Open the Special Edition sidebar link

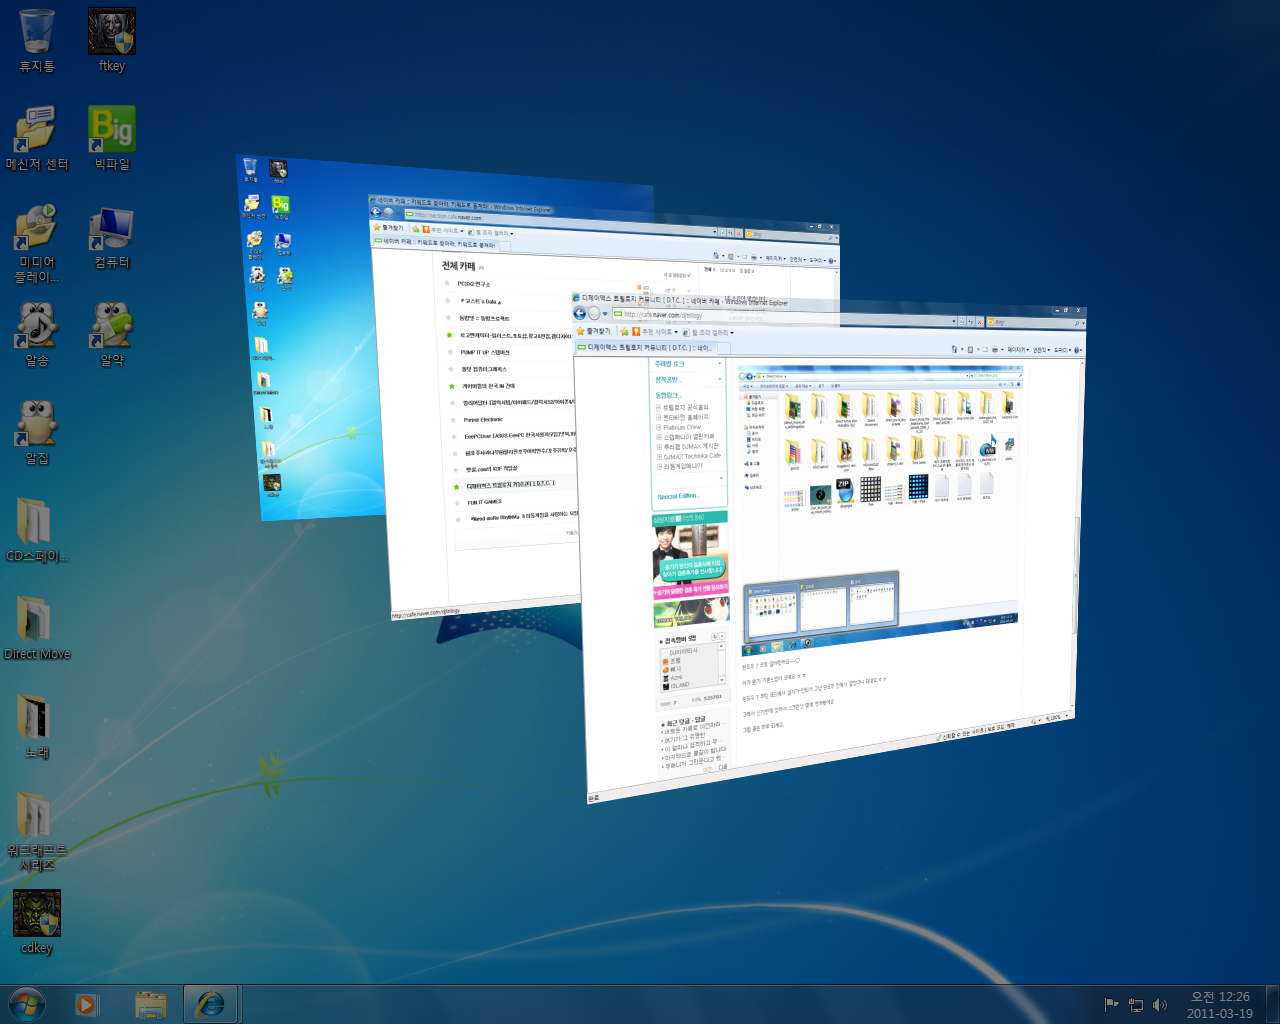point(677,496)
